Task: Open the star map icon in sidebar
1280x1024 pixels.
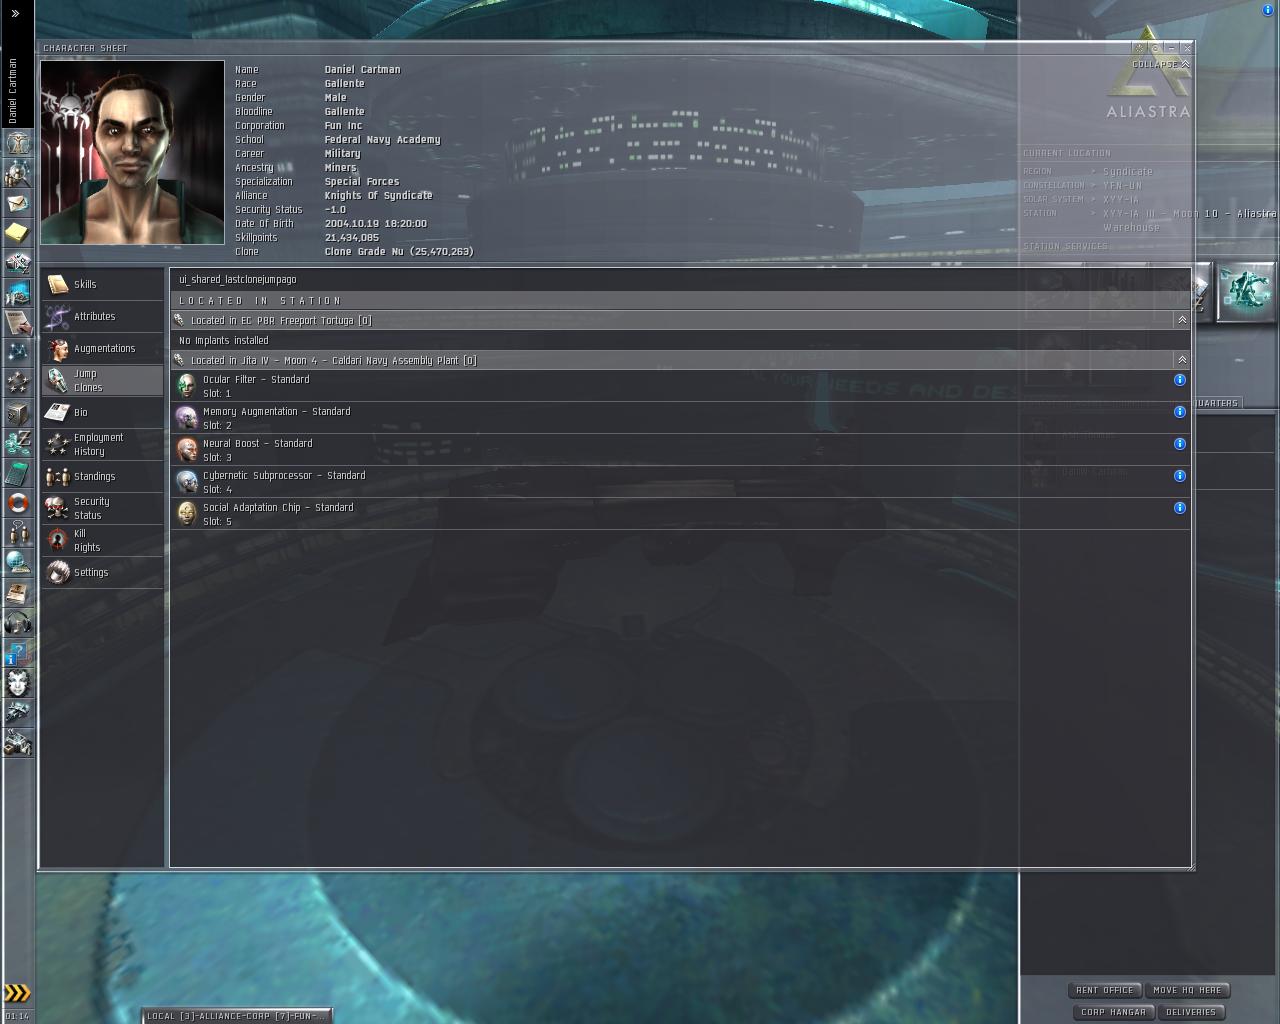Action: 18,353
